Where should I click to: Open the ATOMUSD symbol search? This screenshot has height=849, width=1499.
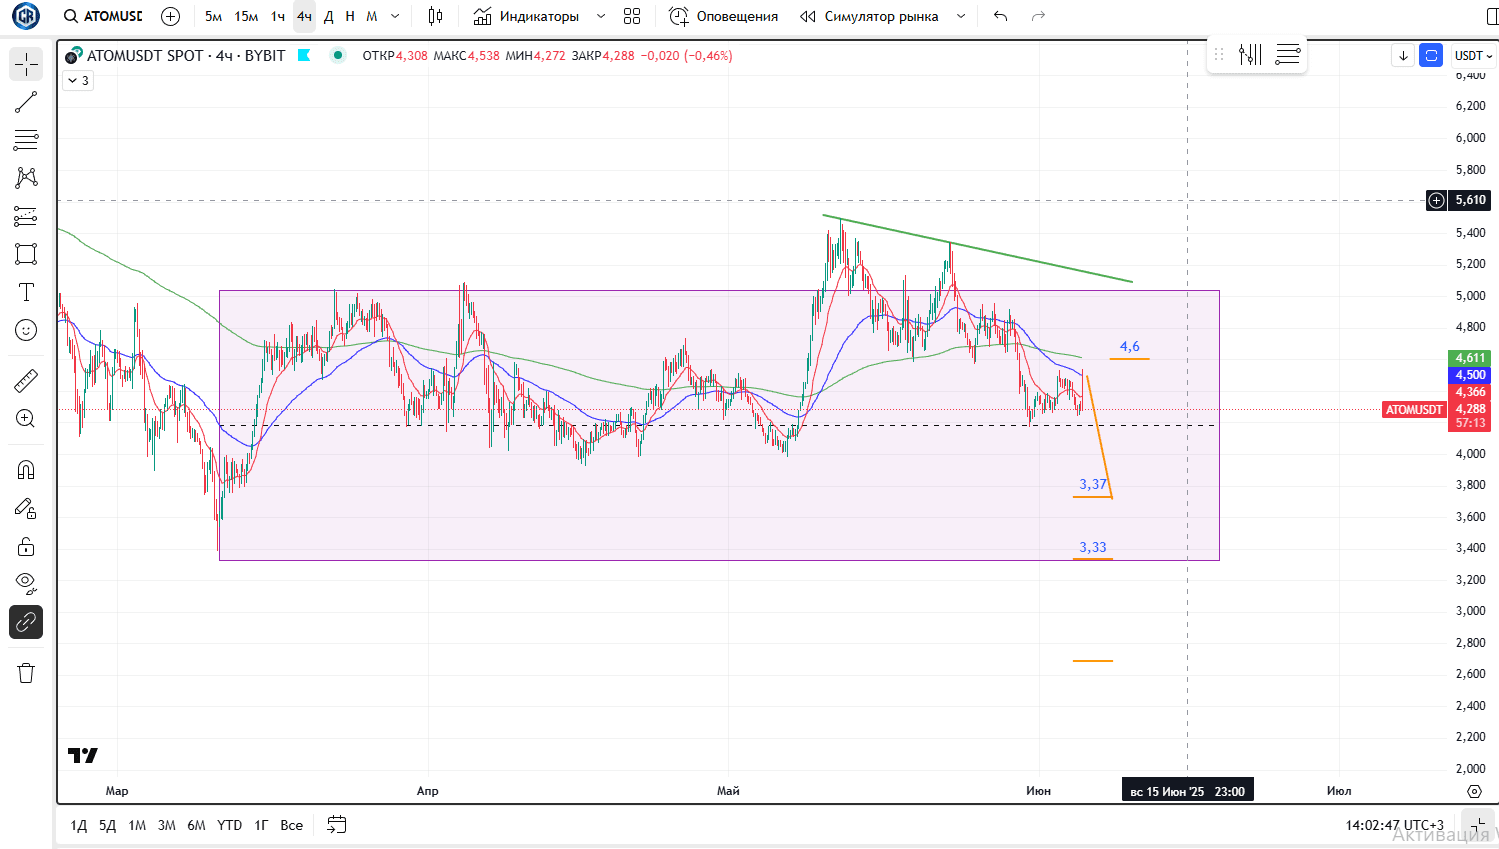point(103,16)
